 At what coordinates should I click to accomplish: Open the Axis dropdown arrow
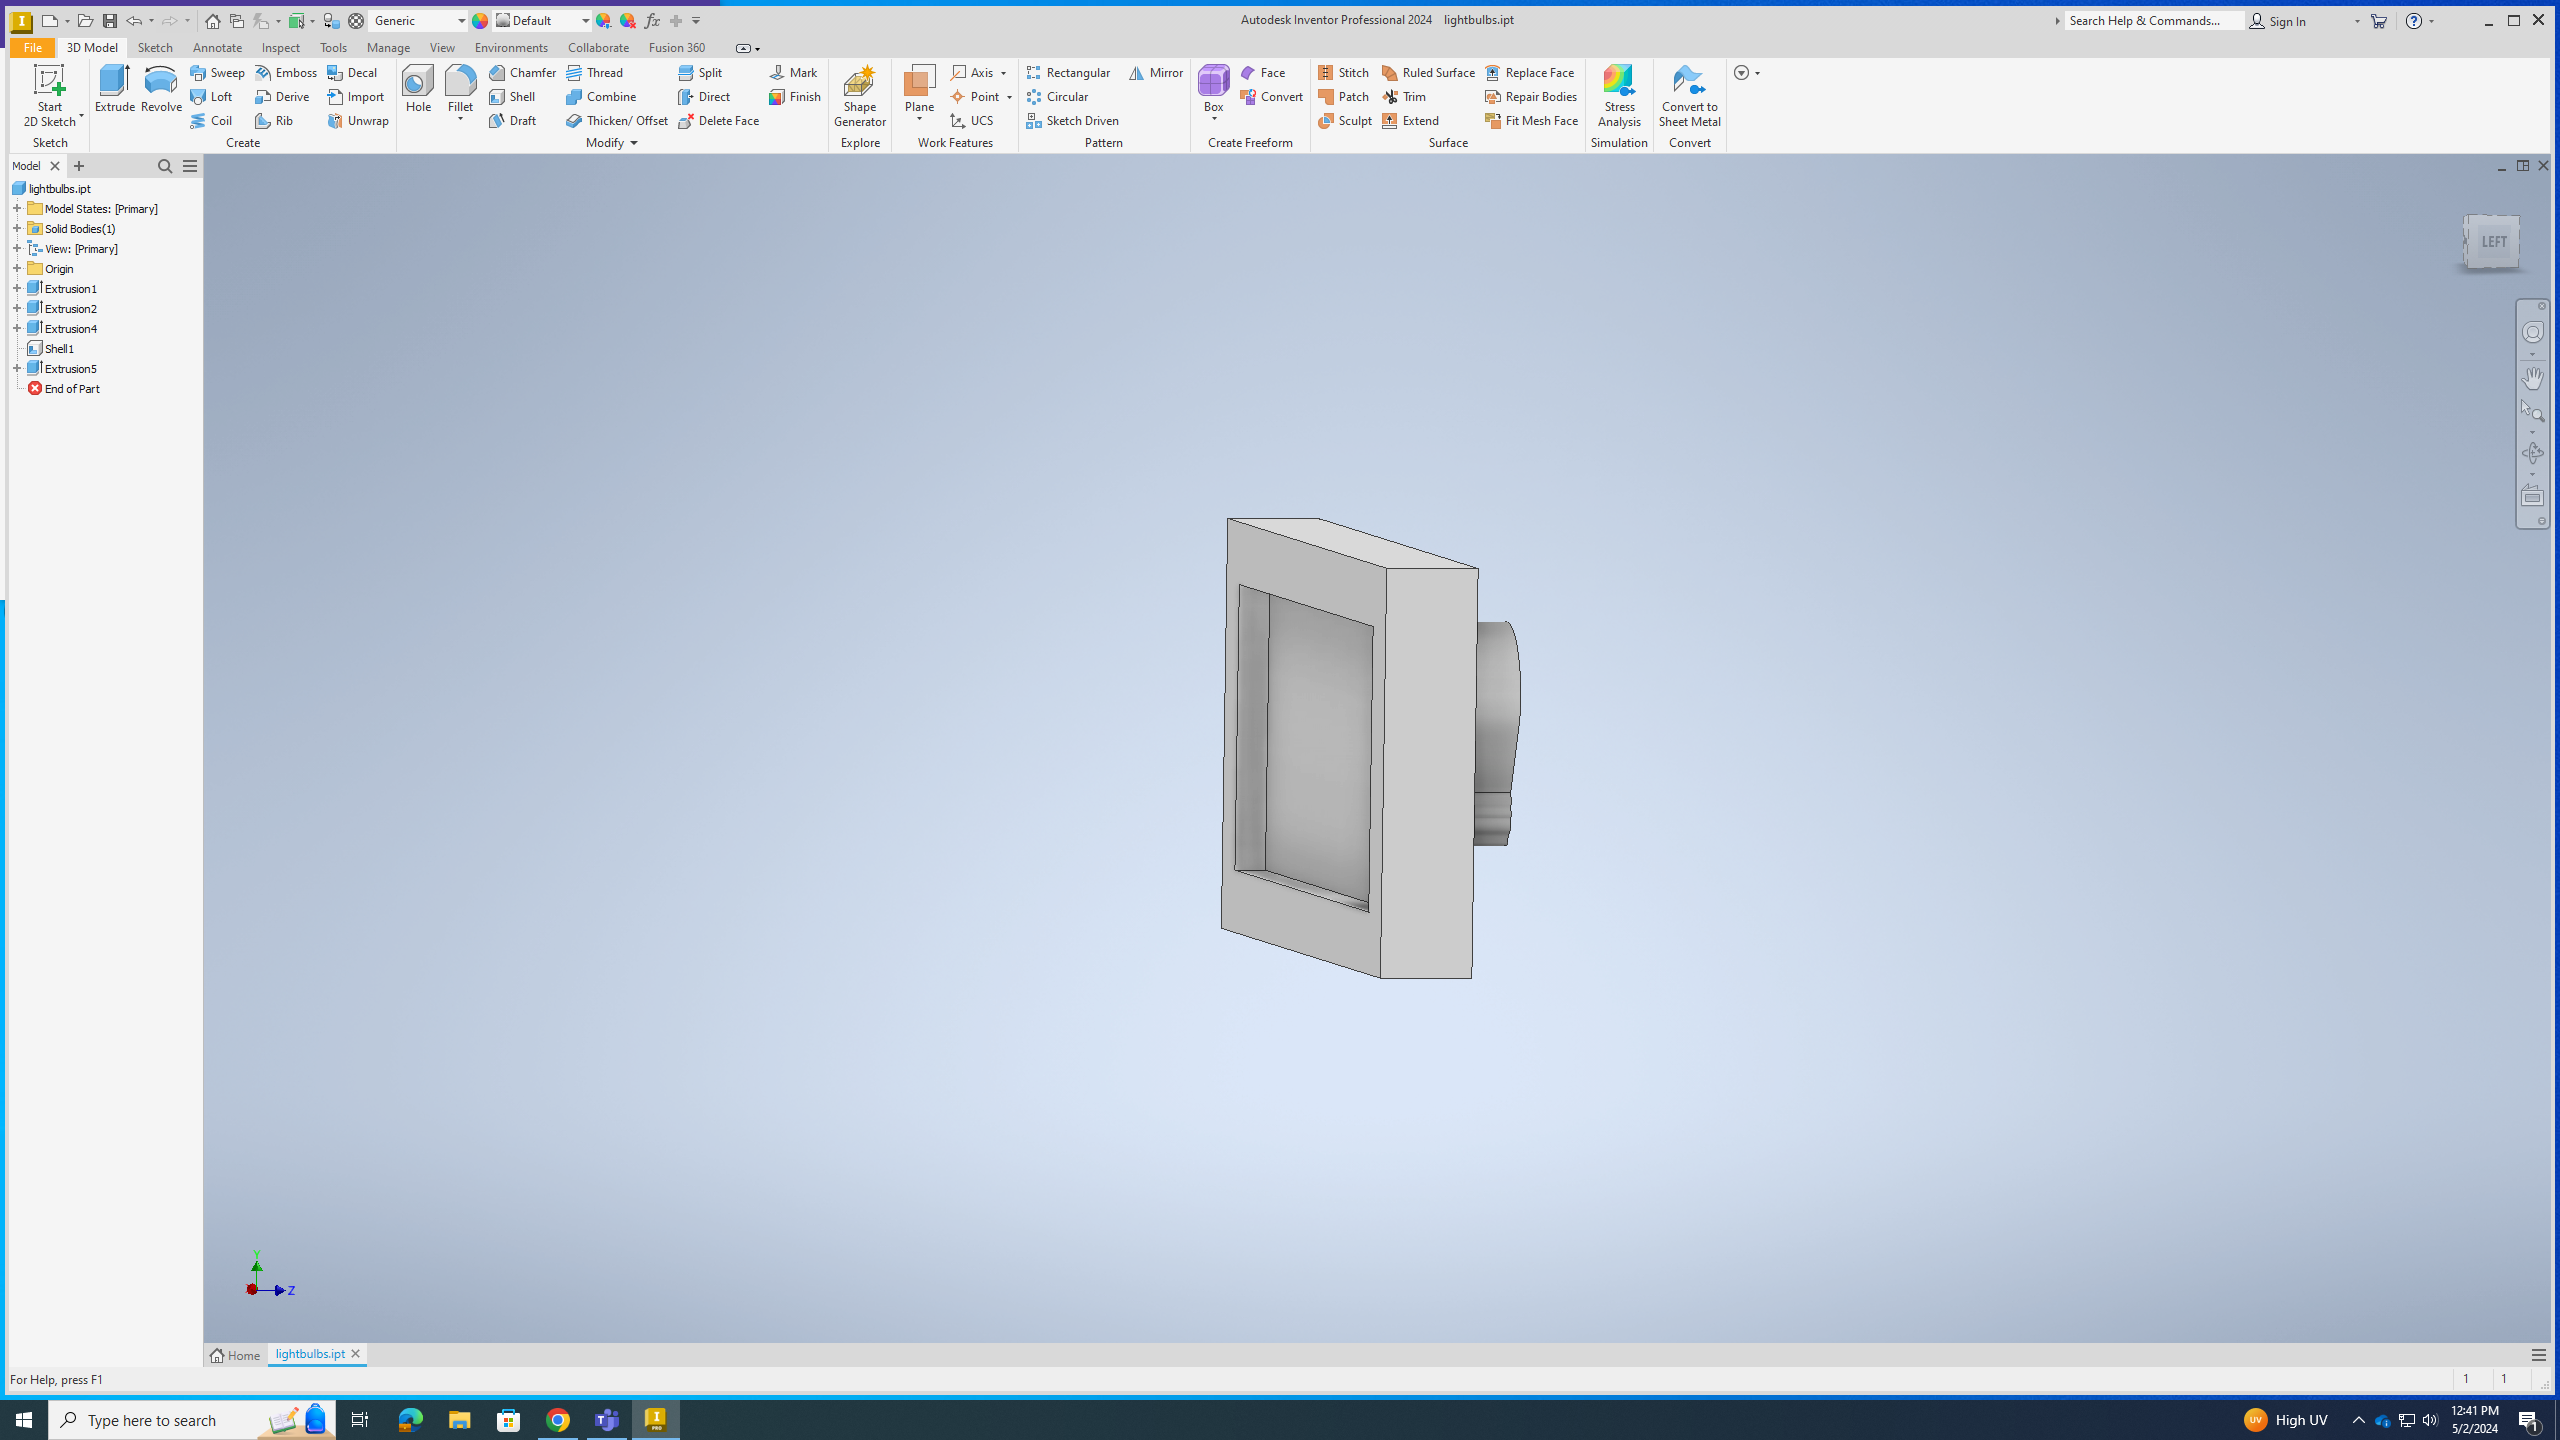[1004, 73]
